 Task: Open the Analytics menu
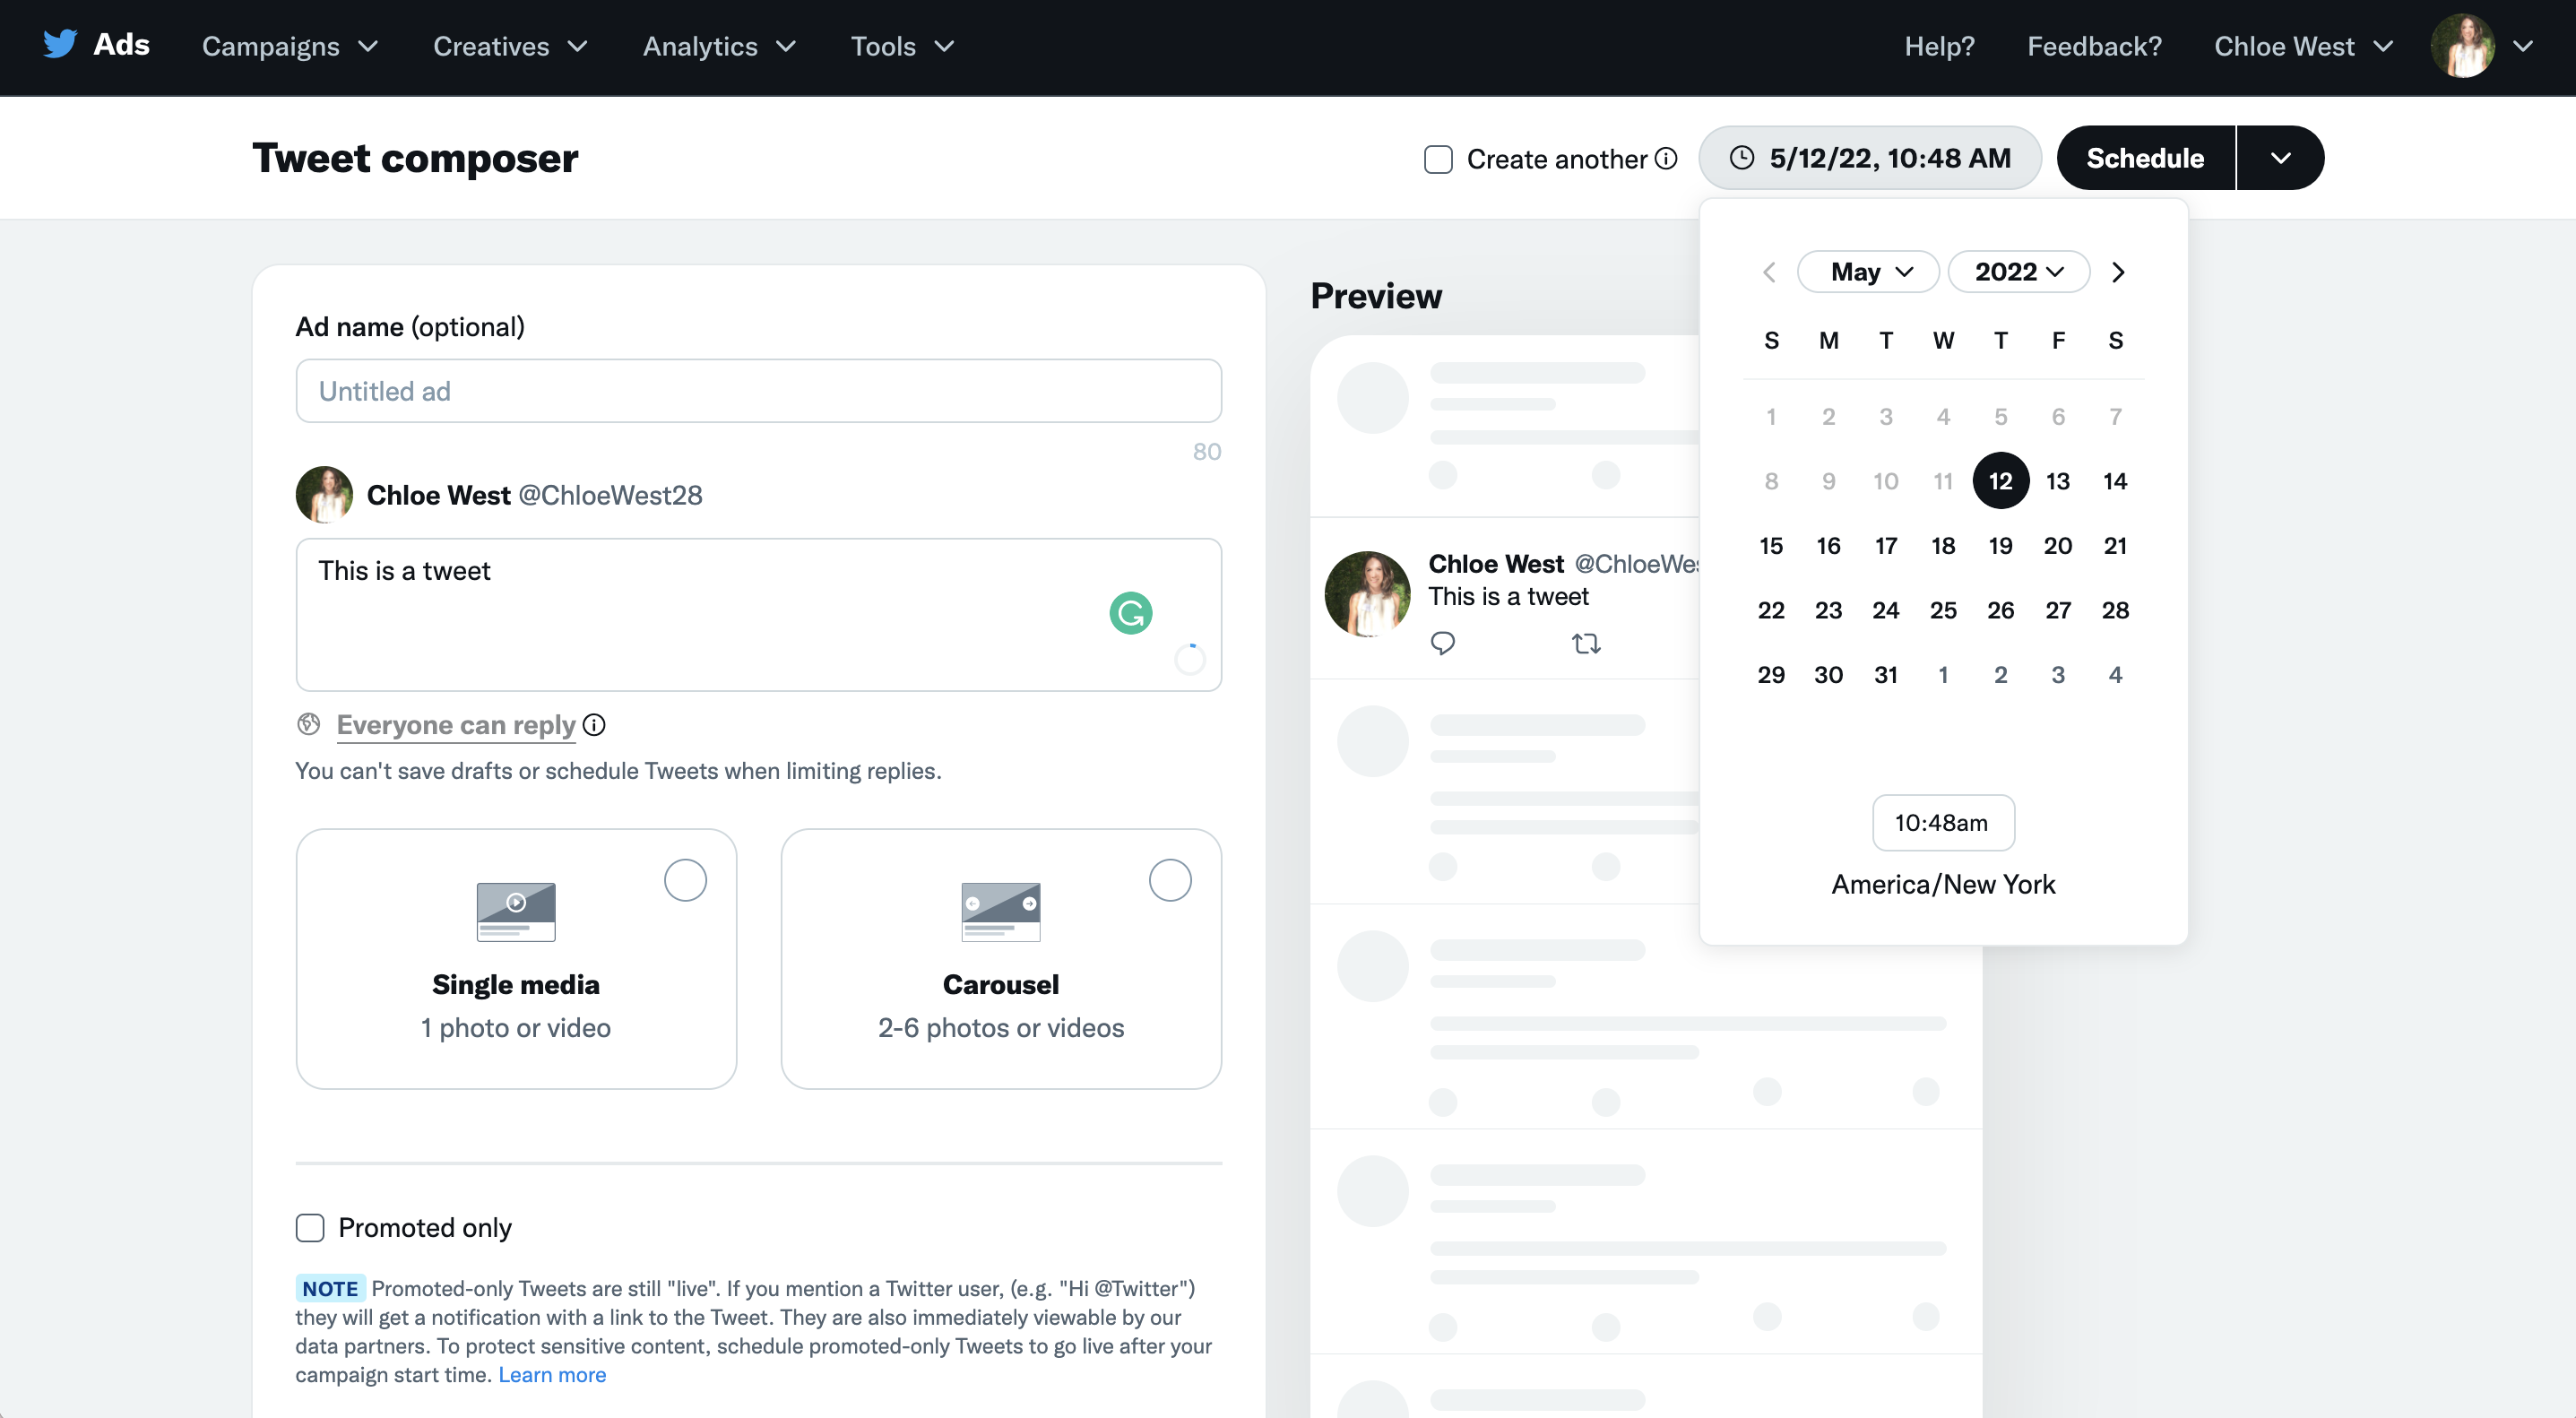(718, 46)
